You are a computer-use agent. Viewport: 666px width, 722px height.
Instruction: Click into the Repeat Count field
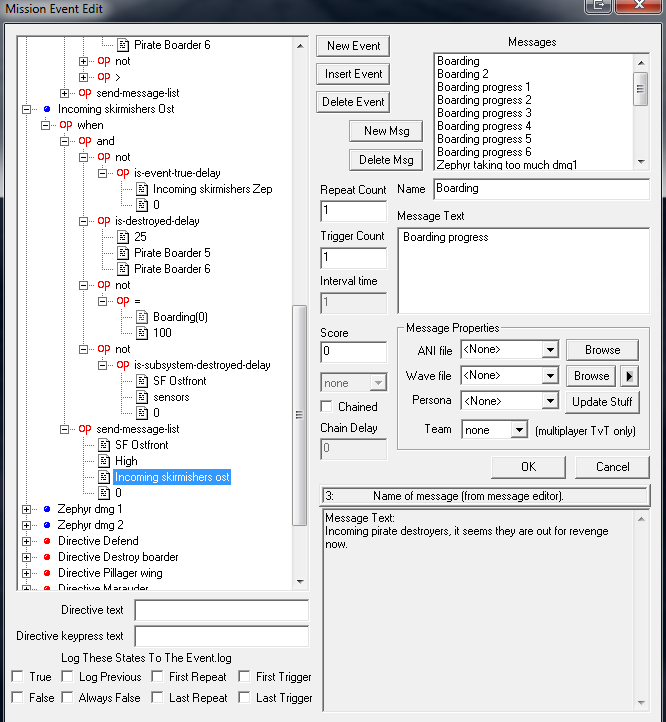coord(353,211)
